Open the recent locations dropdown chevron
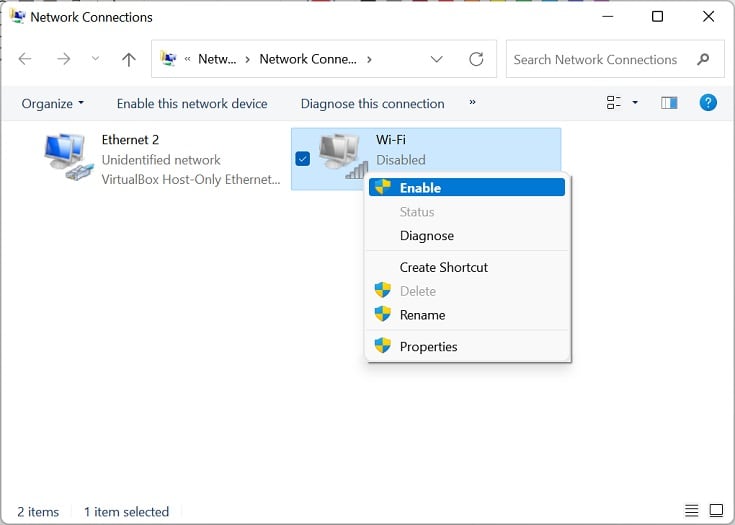This screenshot has width=735, height=525. [95, 59]
